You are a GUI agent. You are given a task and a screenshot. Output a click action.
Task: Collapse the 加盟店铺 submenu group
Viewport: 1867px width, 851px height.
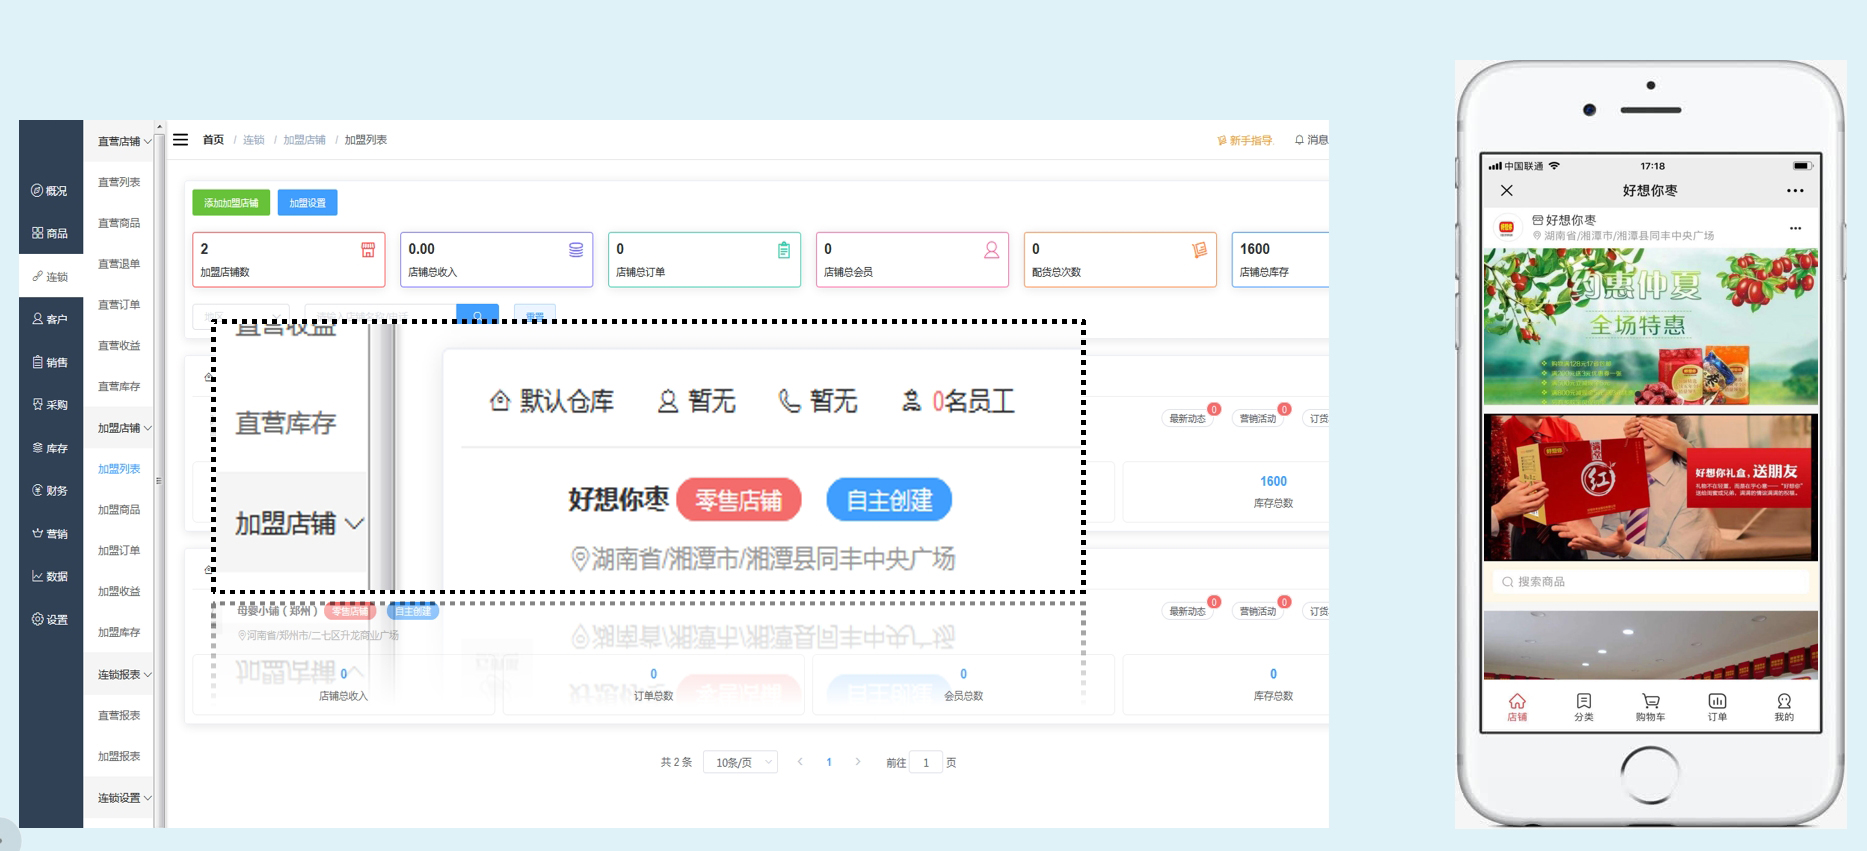pos(124,428)
